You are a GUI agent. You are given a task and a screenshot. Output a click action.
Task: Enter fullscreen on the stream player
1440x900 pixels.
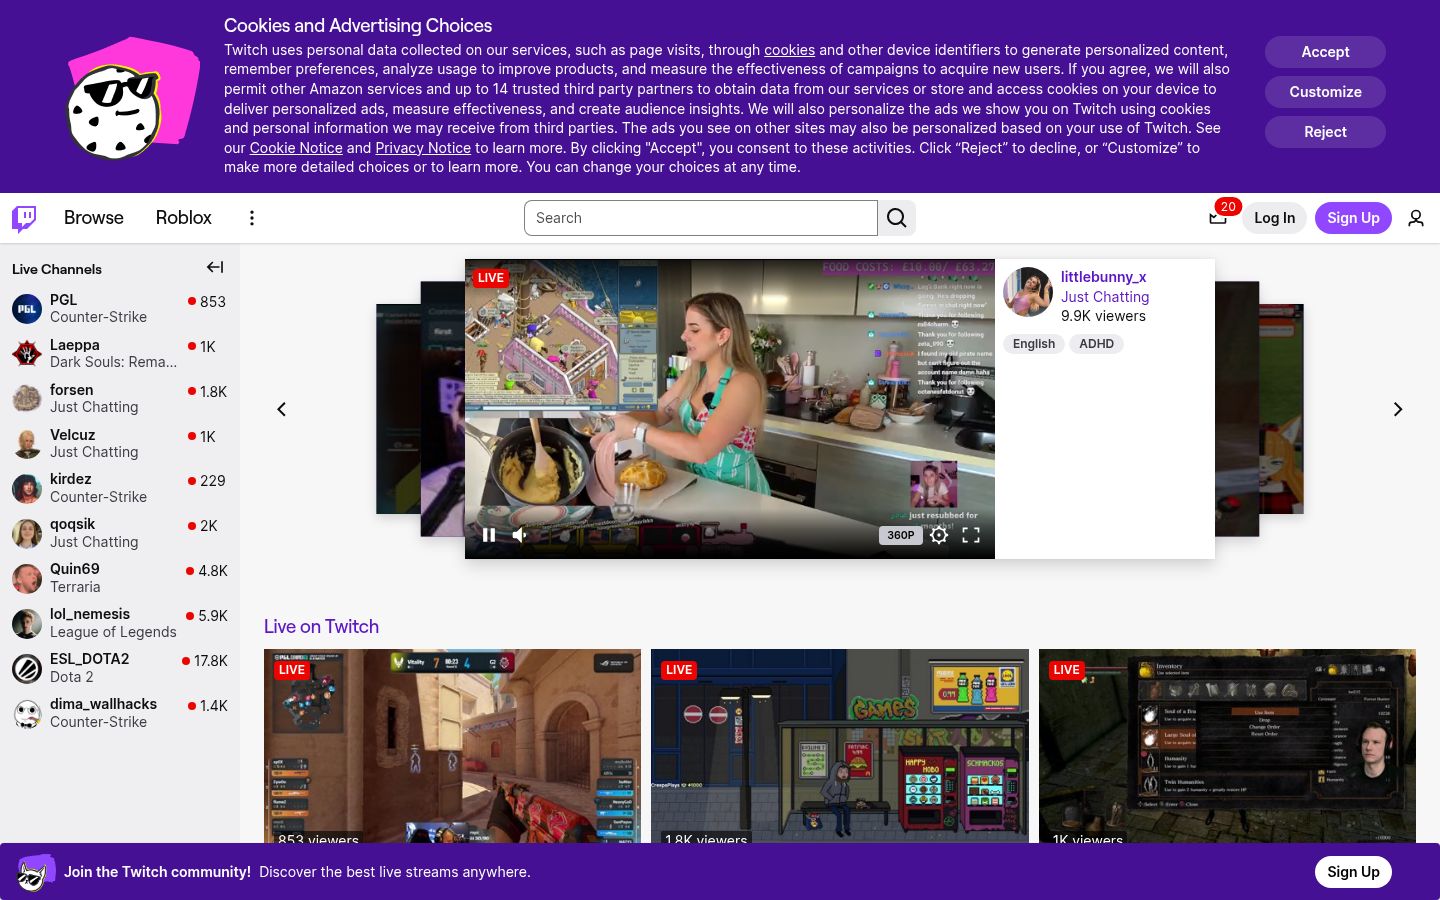tap(971, 535)
